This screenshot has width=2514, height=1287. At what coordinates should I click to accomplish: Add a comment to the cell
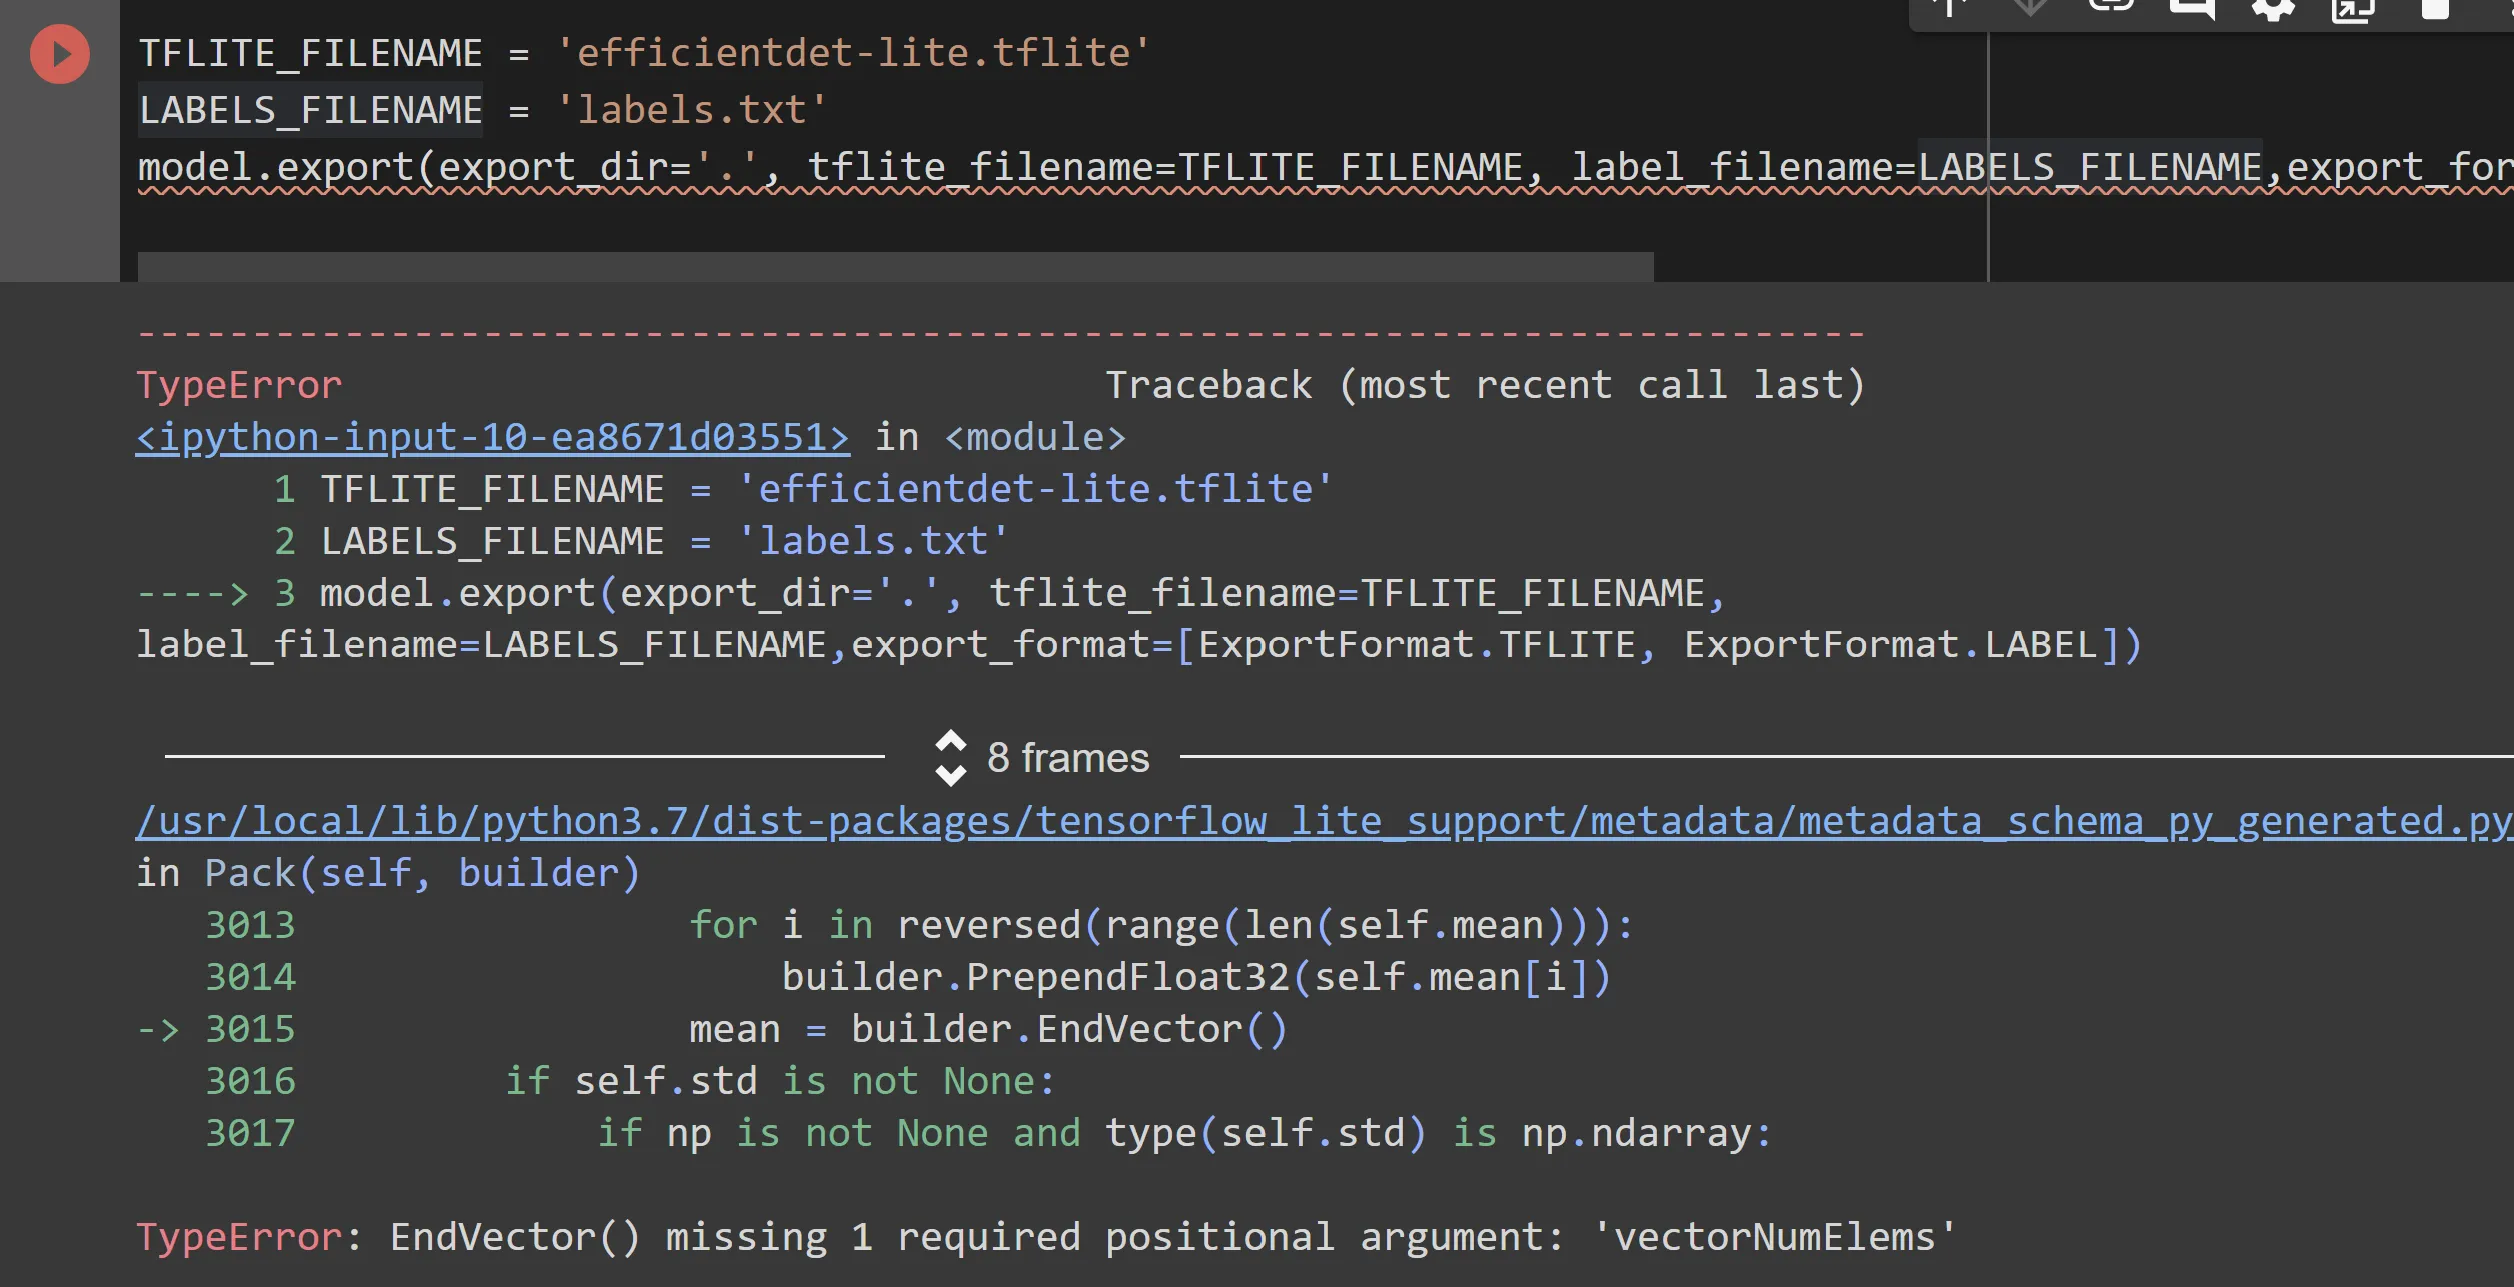(2192, 8)
